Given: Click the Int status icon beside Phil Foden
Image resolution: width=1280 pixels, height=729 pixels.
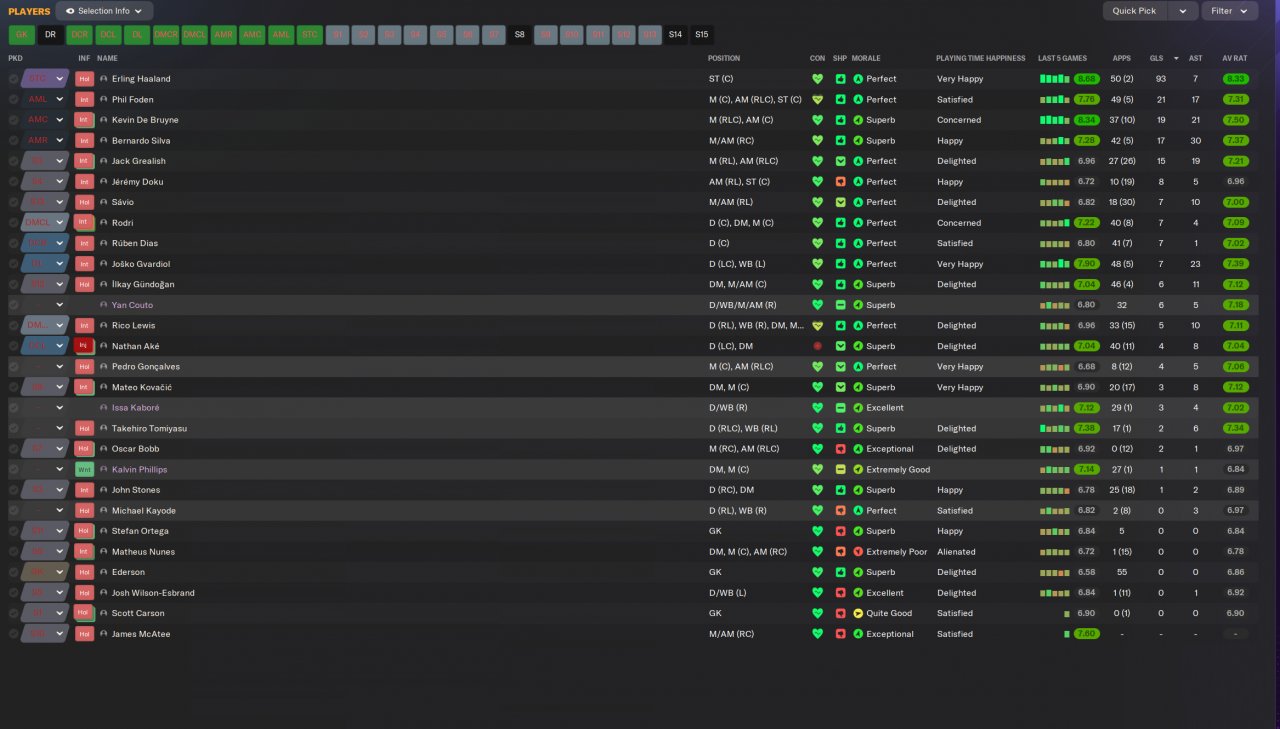Looking at the screenshot, I should (x=84, y=99).
